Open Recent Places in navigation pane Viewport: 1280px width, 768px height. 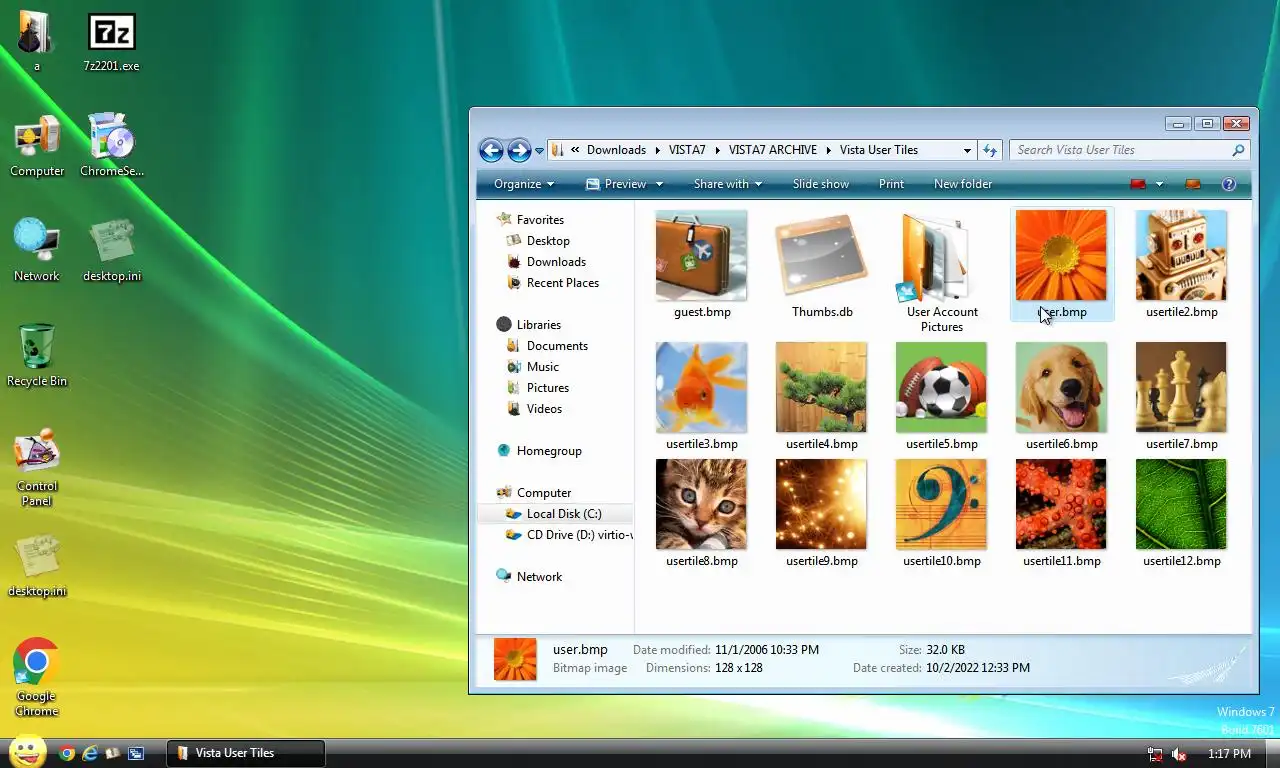(562, 283)
